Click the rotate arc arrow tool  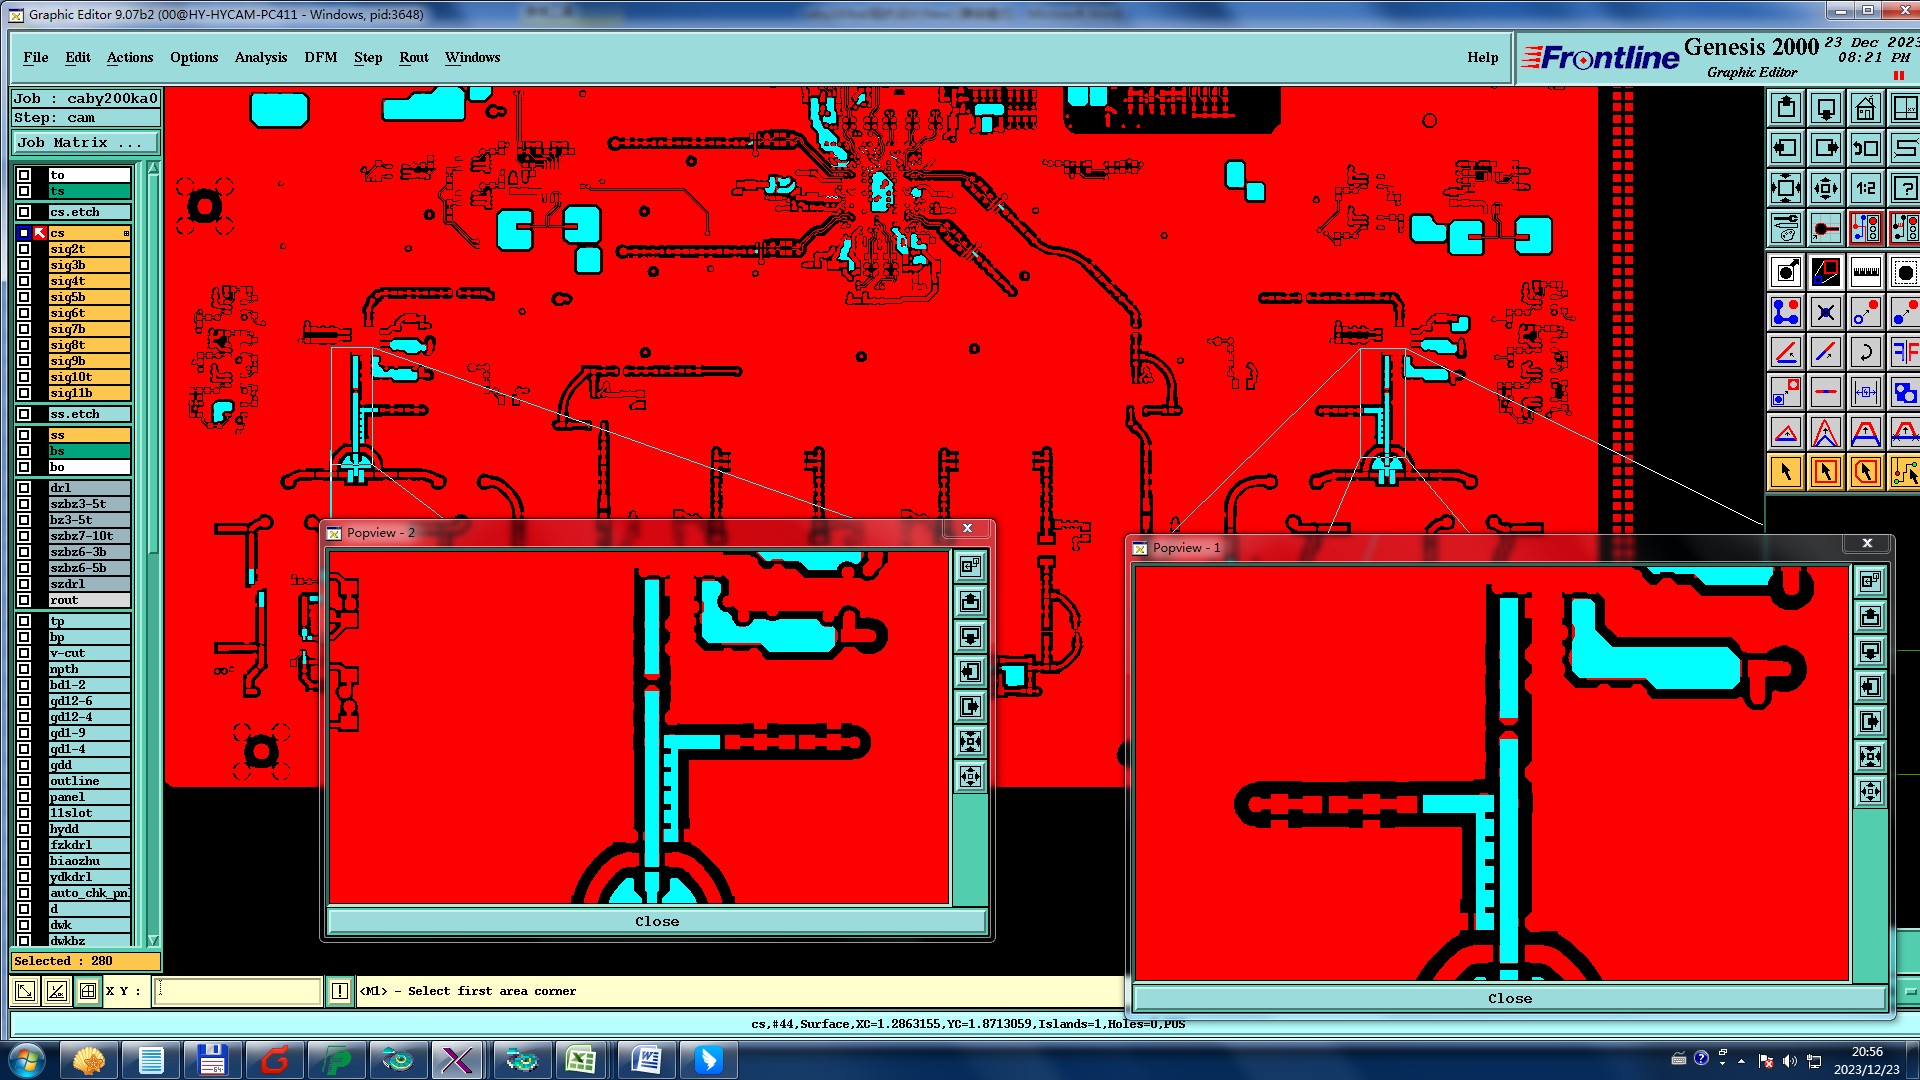(x=1866, y=352)
